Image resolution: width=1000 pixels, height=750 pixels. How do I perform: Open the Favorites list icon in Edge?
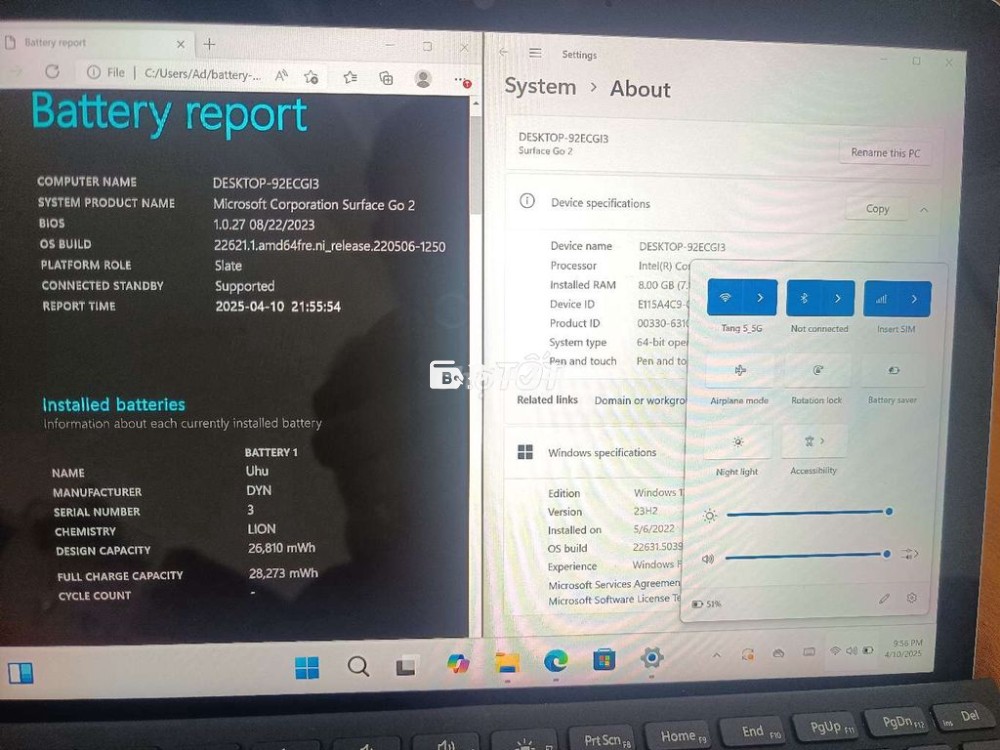coord(350,78)
